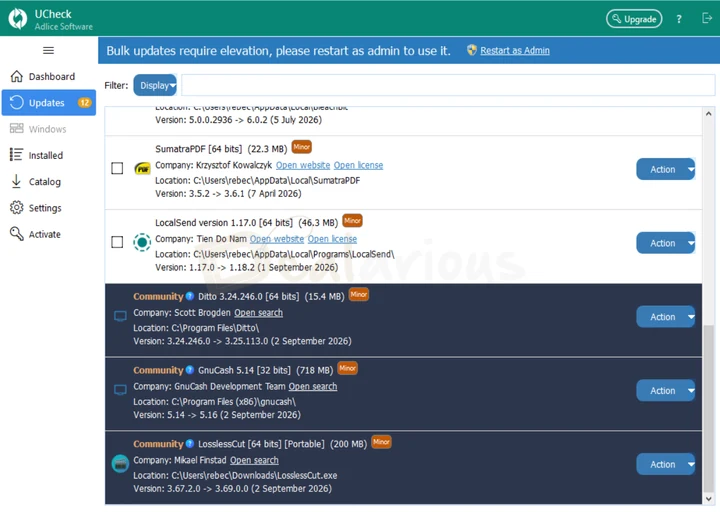Click the GnuCash monitor icon
Viewport: 720px width, 512px height.
(120, 390)
